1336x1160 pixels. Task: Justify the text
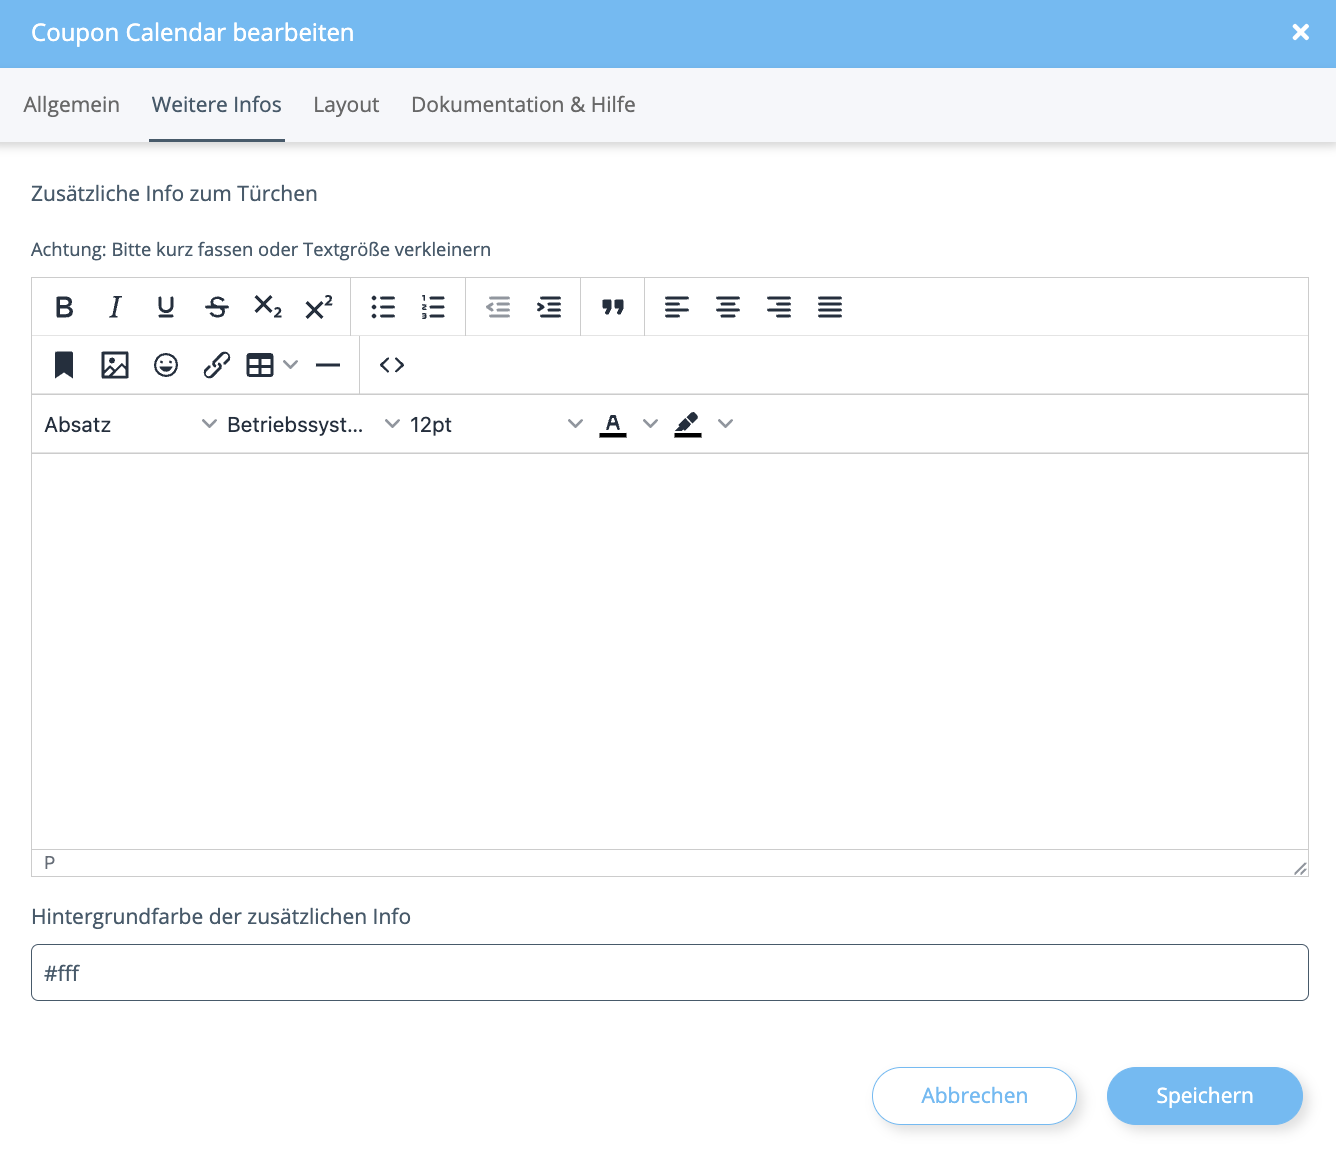pyautogui.click(x=830, y=307)
